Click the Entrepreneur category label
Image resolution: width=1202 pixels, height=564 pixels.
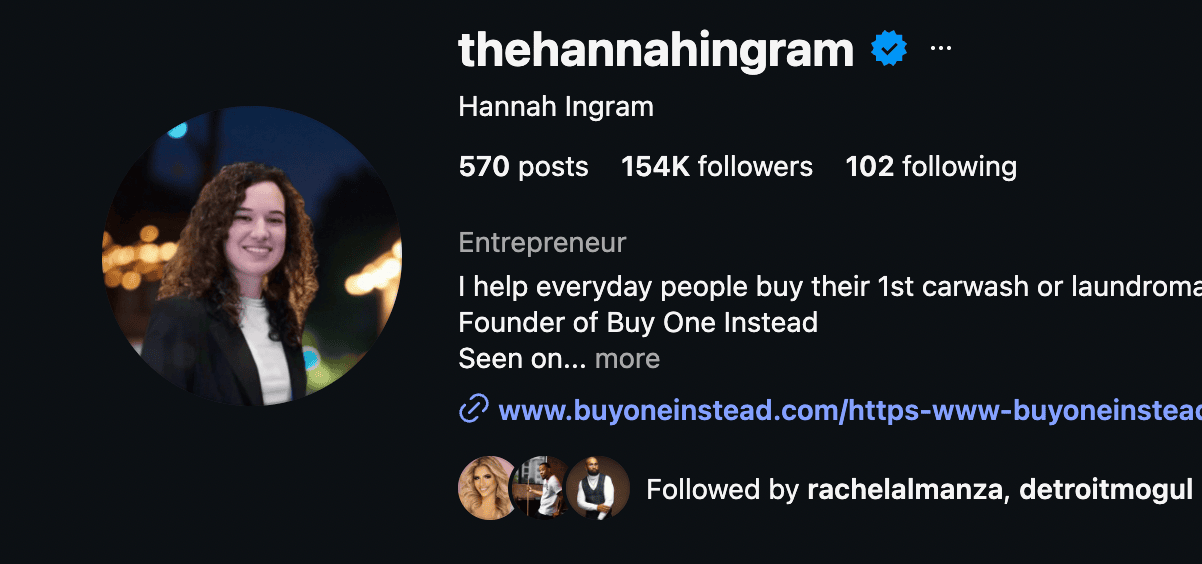point(543,242)
